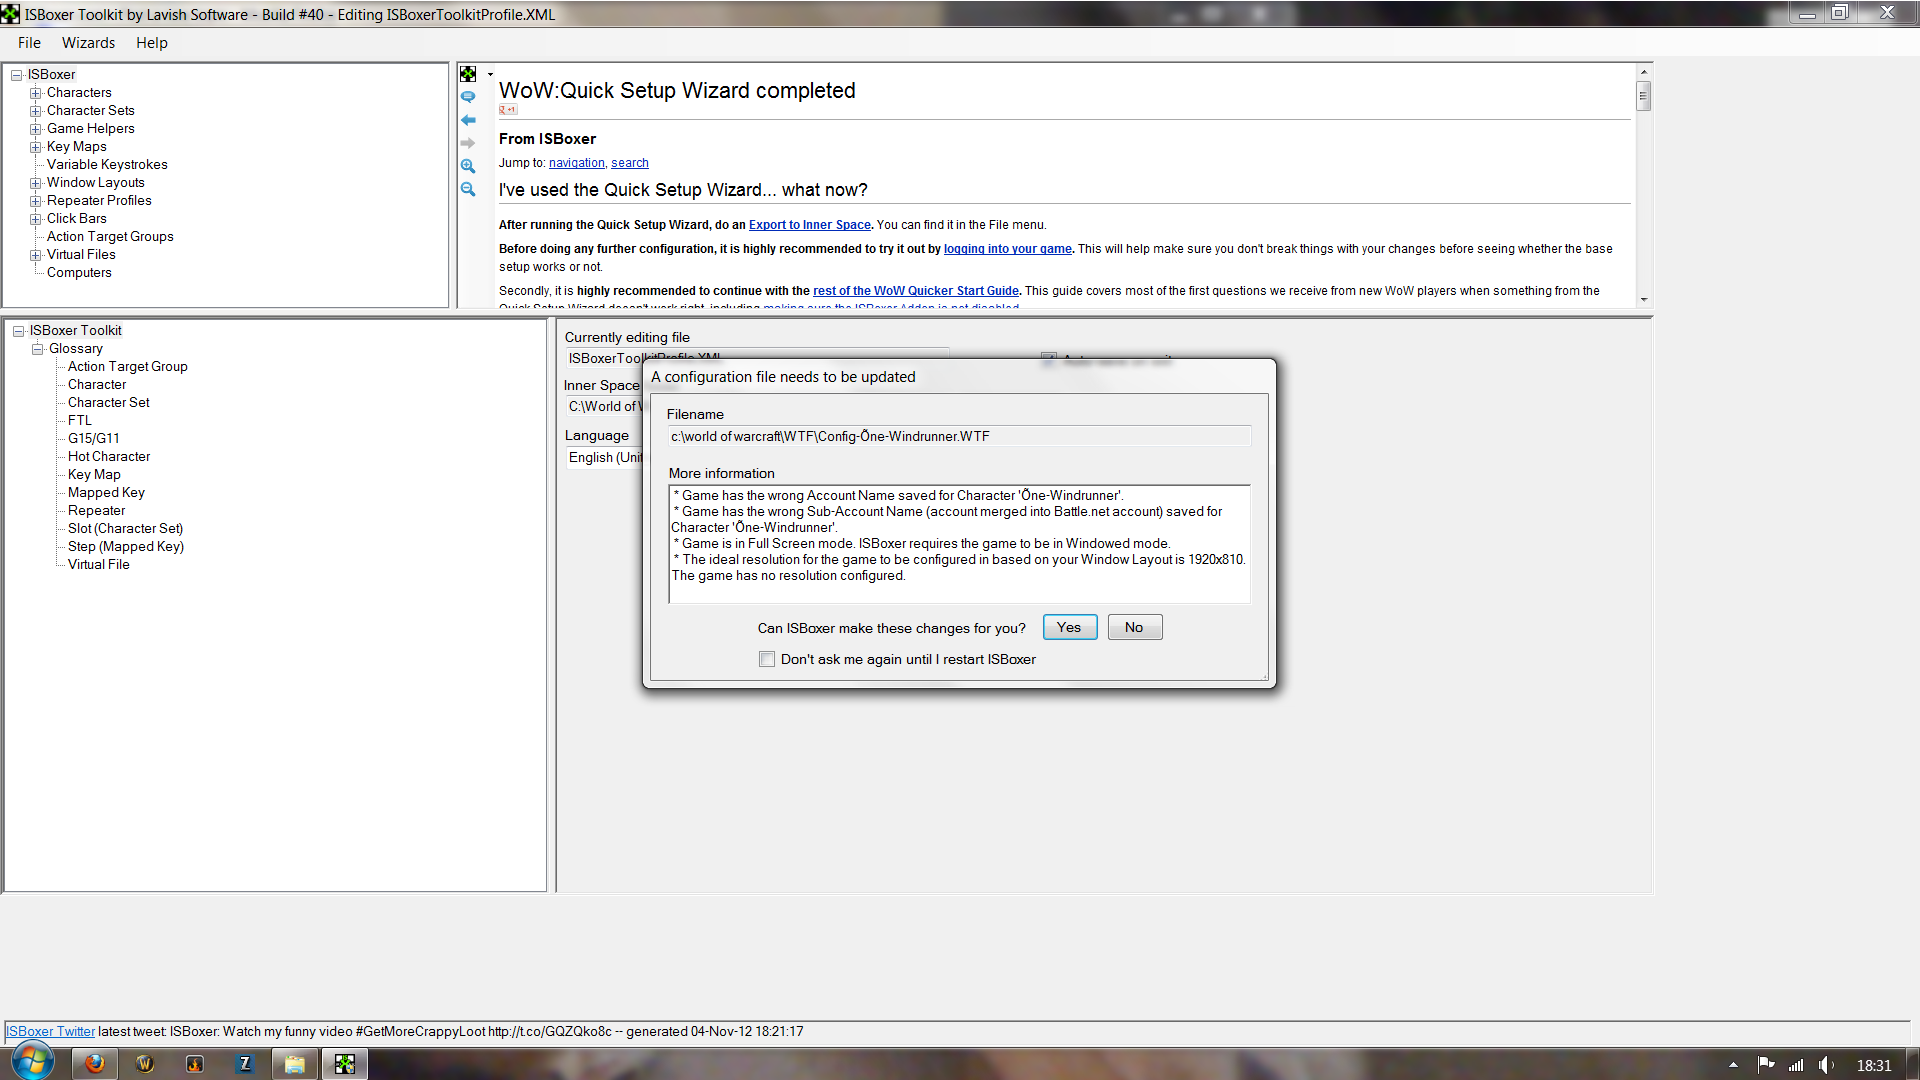This screenshot has height=1080, width=1920.
Task: Select the Virtual File glossary entry
Action: 99,565
